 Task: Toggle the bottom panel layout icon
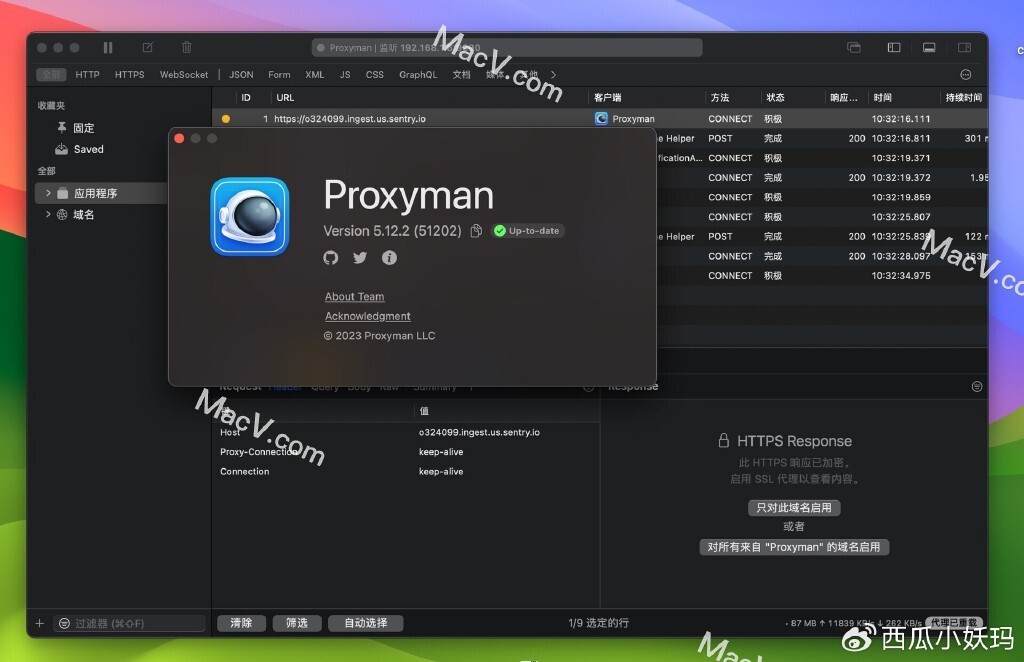929,48
